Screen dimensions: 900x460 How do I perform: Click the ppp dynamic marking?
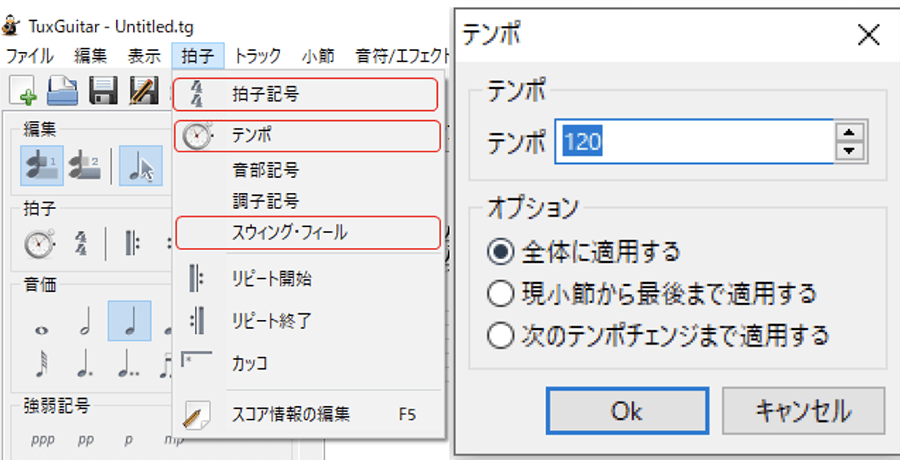coord(42,438)
